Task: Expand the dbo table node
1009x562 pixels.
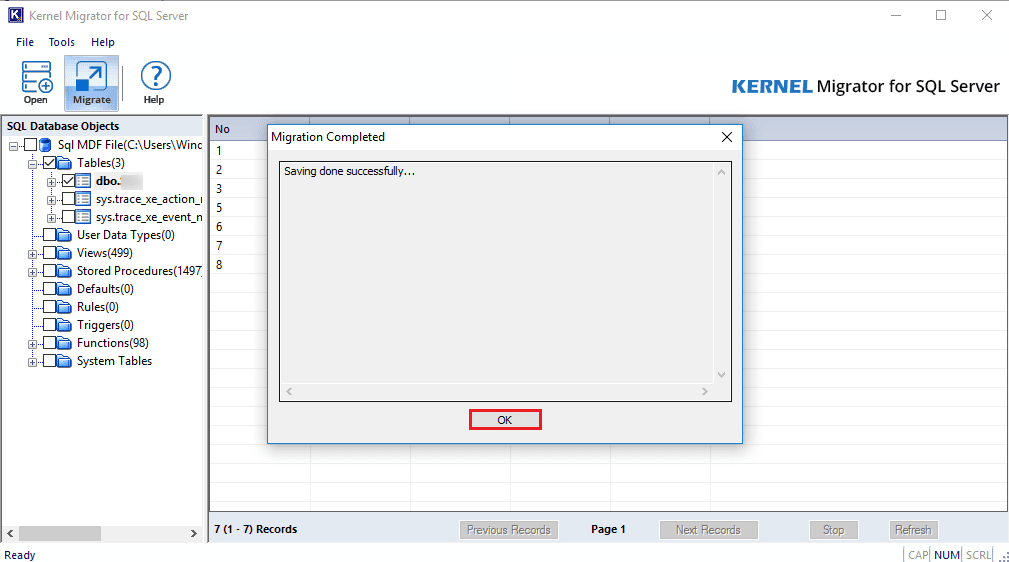Action: (51, 182)
